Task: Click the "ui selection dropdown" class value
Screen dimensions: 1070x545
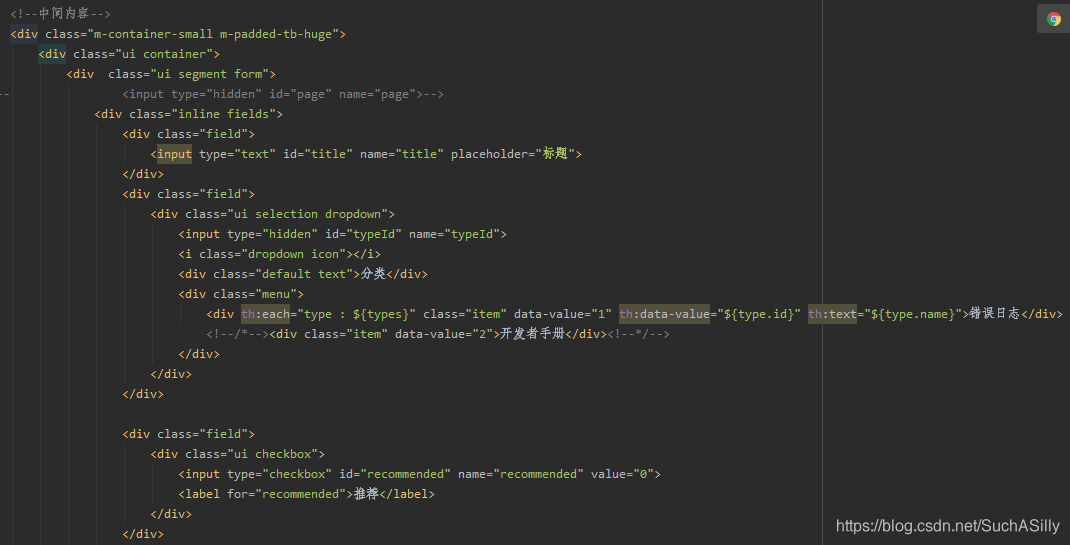Action: pyautogui.click(x=306, y=214)
